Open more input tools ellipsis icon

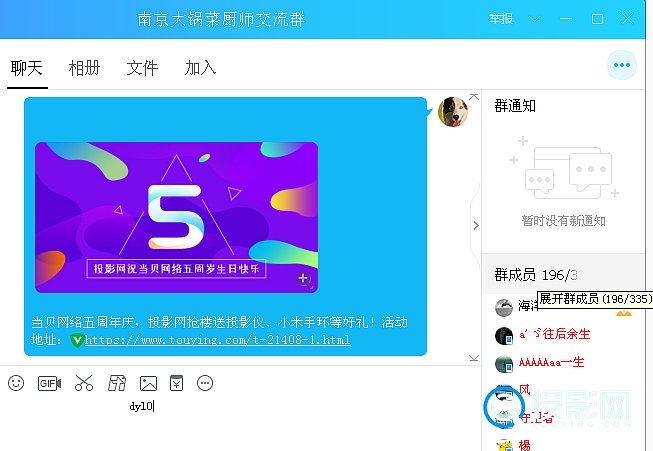[205, 383]
